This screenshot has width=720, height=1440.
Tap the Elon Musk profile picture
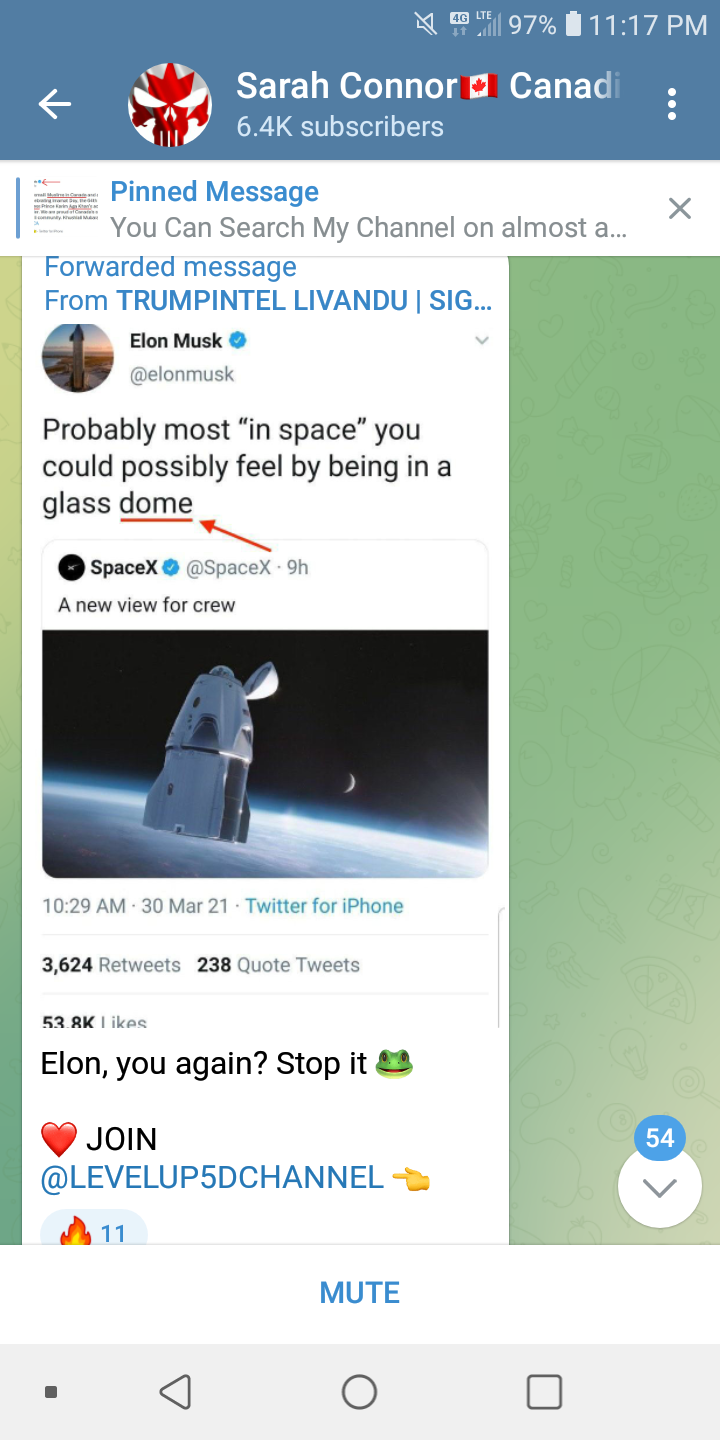(x=78, y=357)
